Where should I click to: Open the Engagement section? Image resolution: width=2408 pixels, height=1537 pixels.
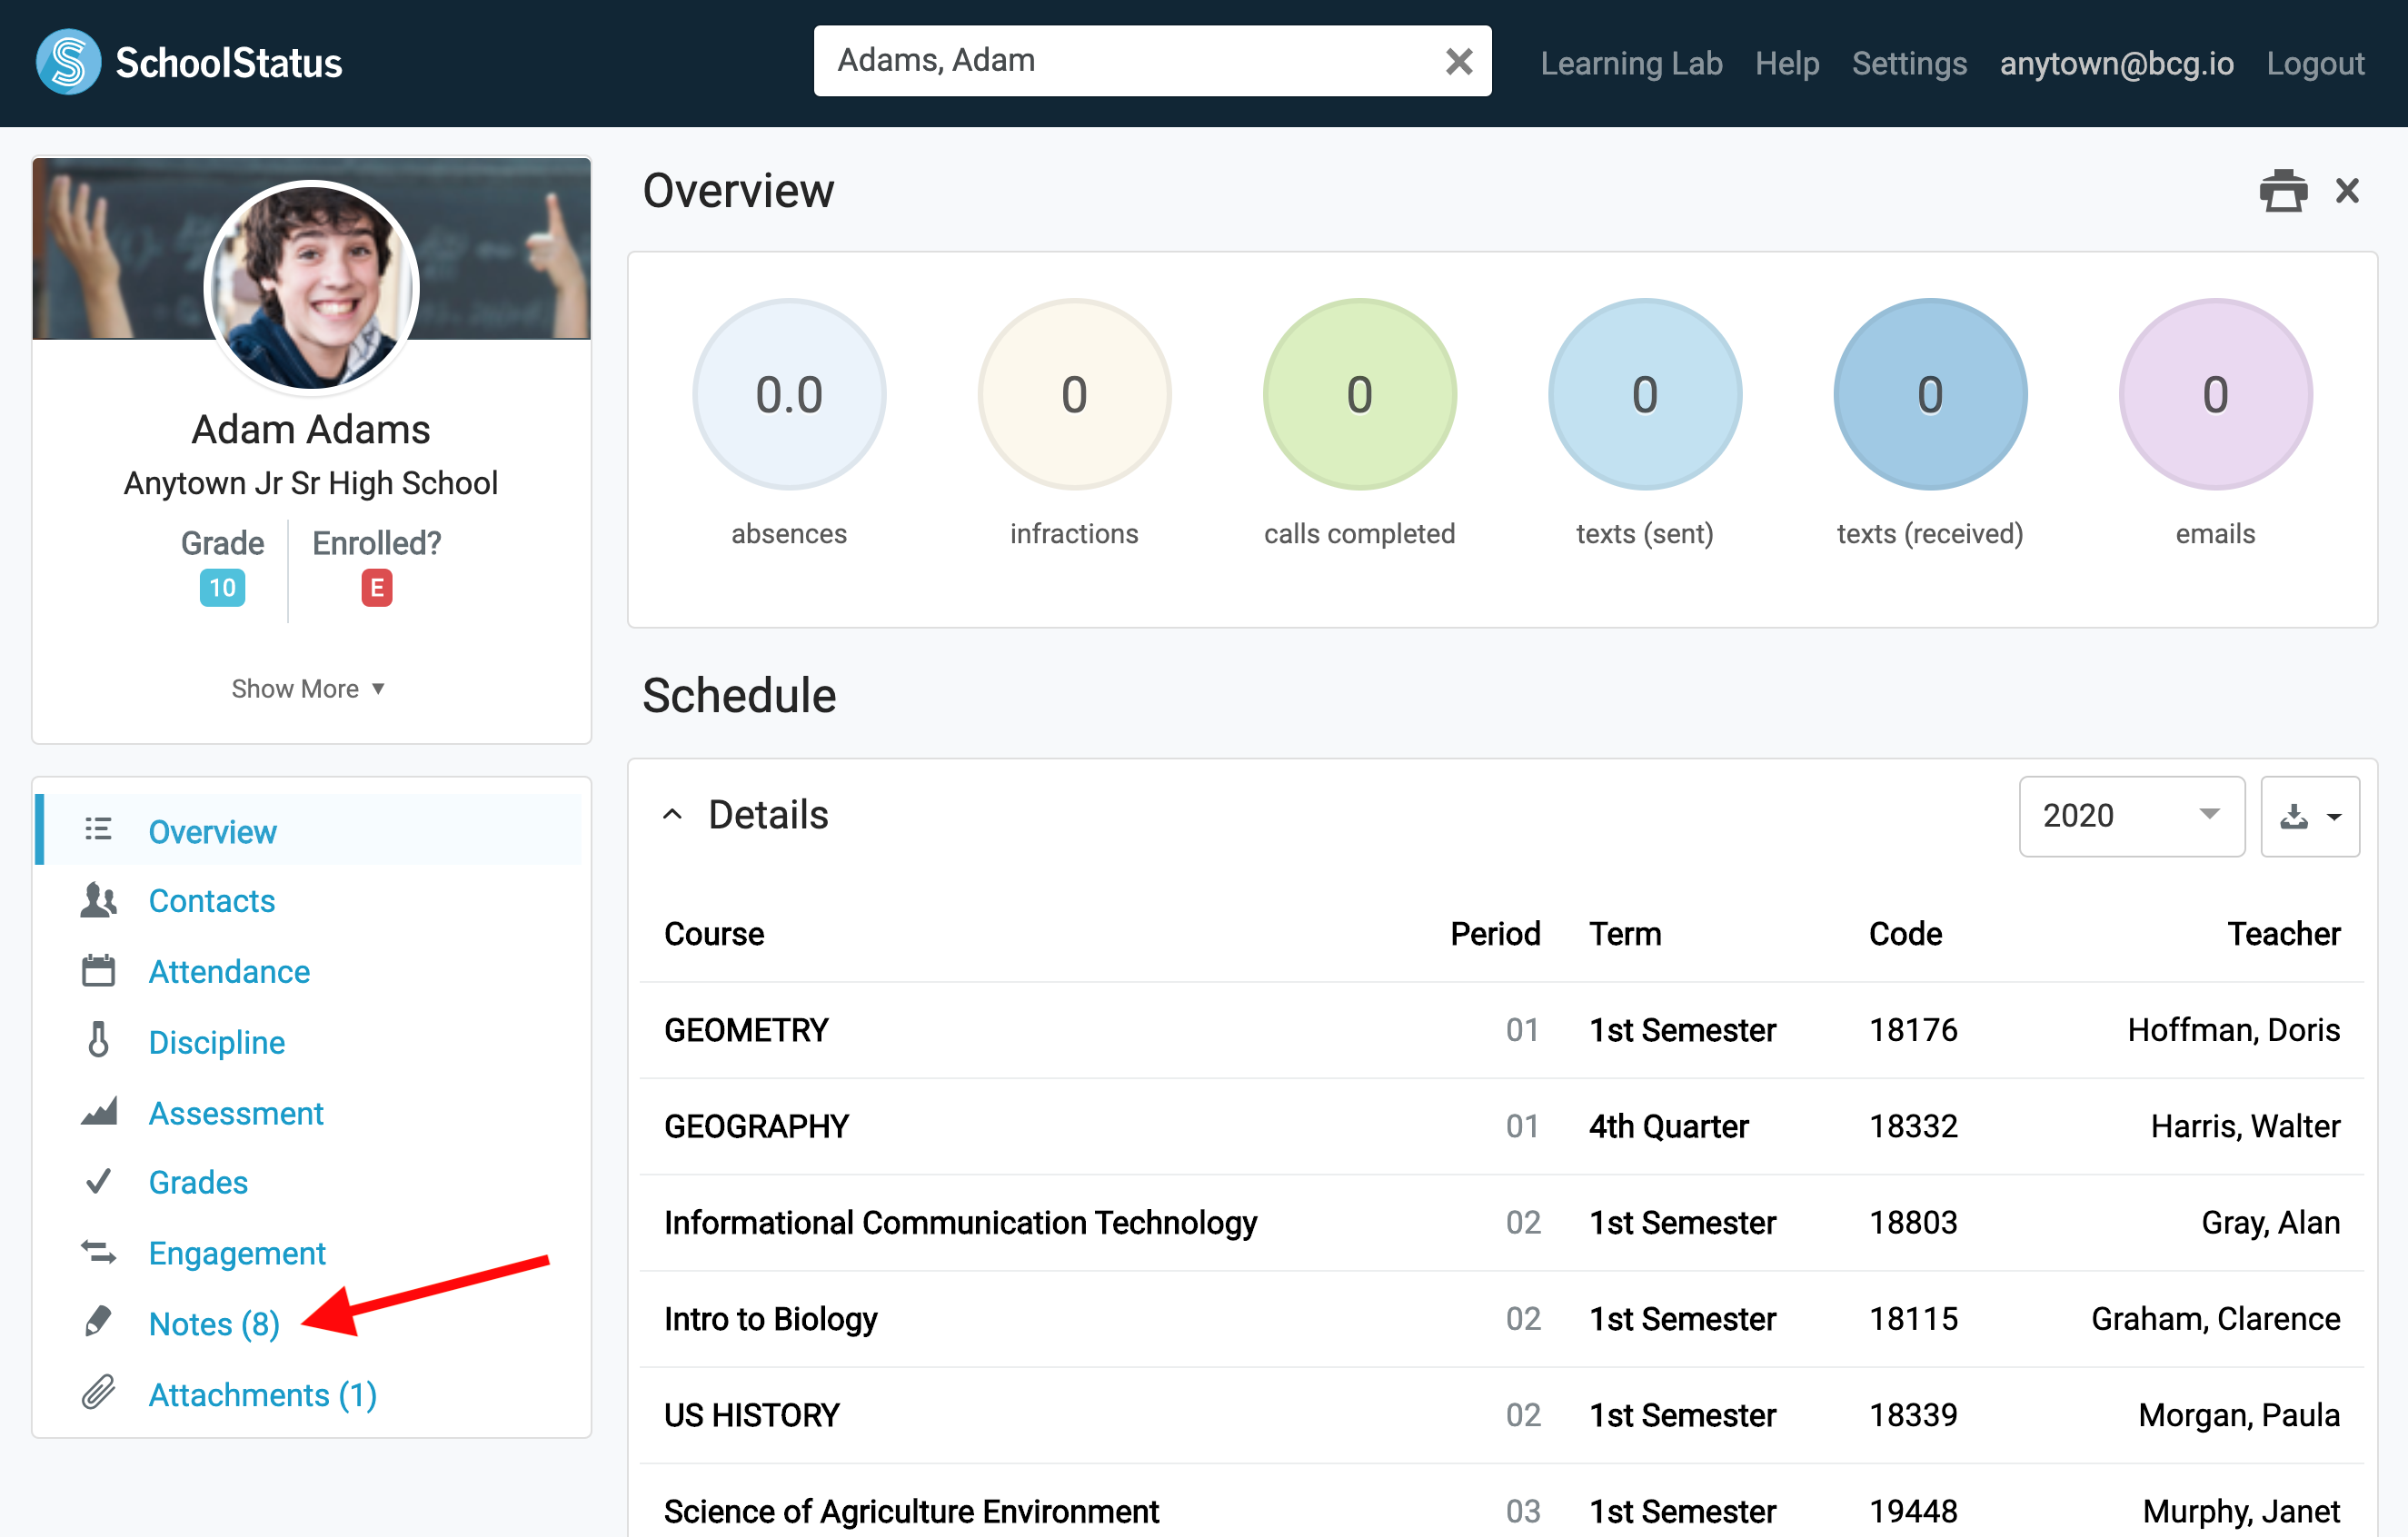pyautogui.click(x=237, y=1253)
